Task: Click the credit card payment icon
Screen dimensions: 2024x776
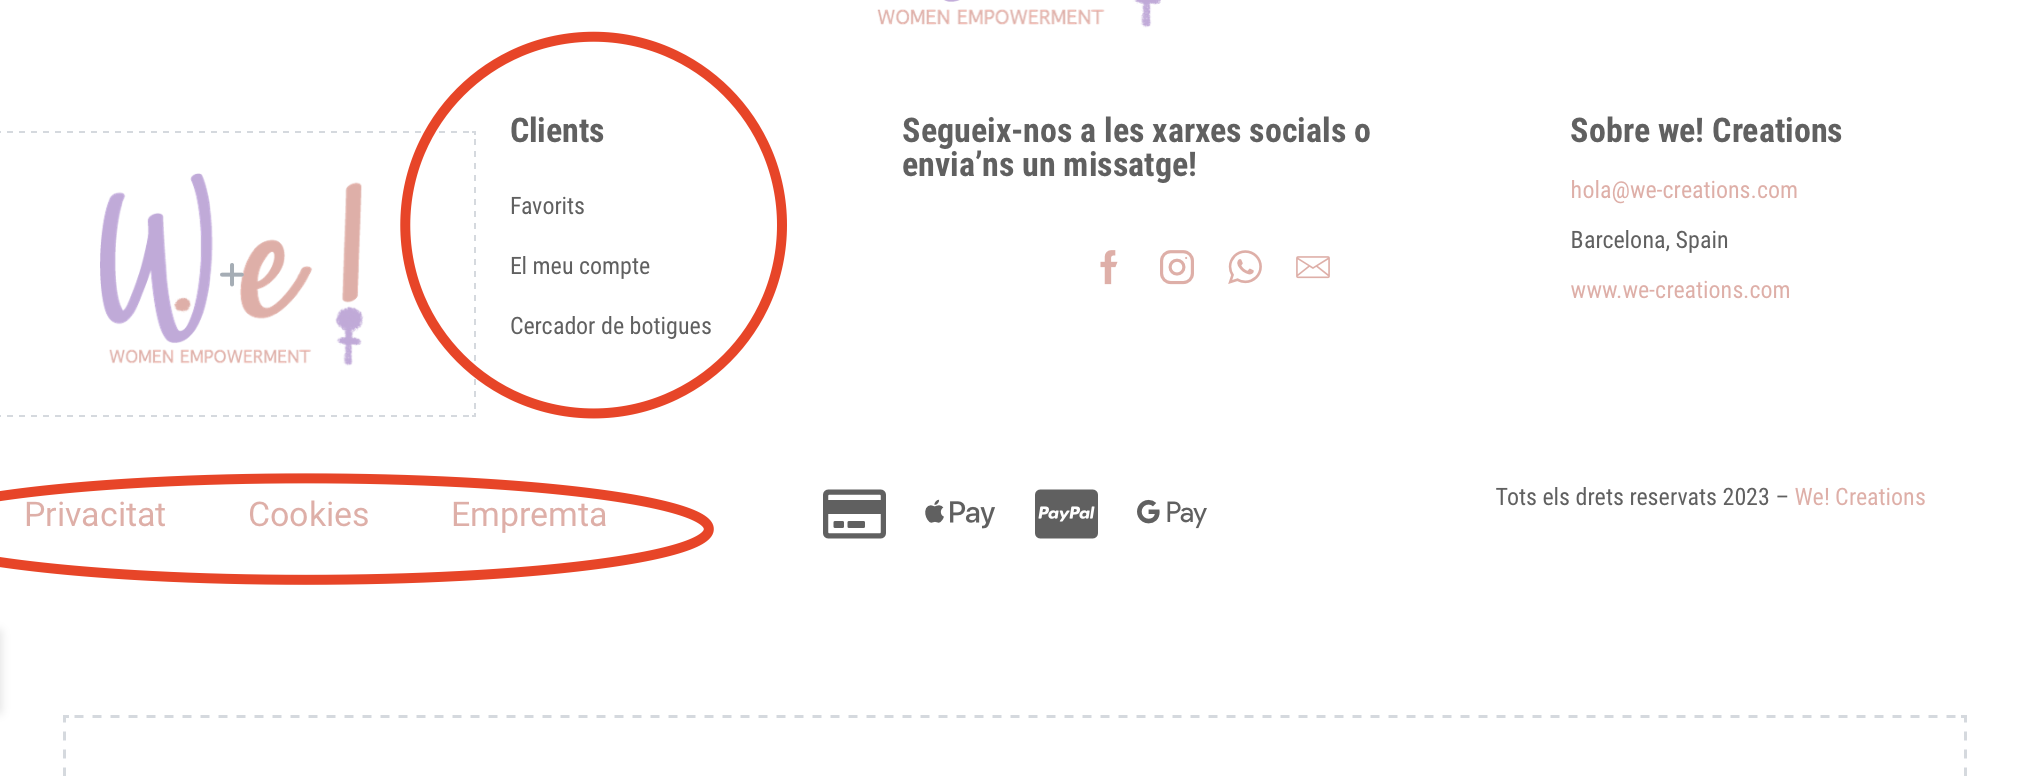Action: 854,514
